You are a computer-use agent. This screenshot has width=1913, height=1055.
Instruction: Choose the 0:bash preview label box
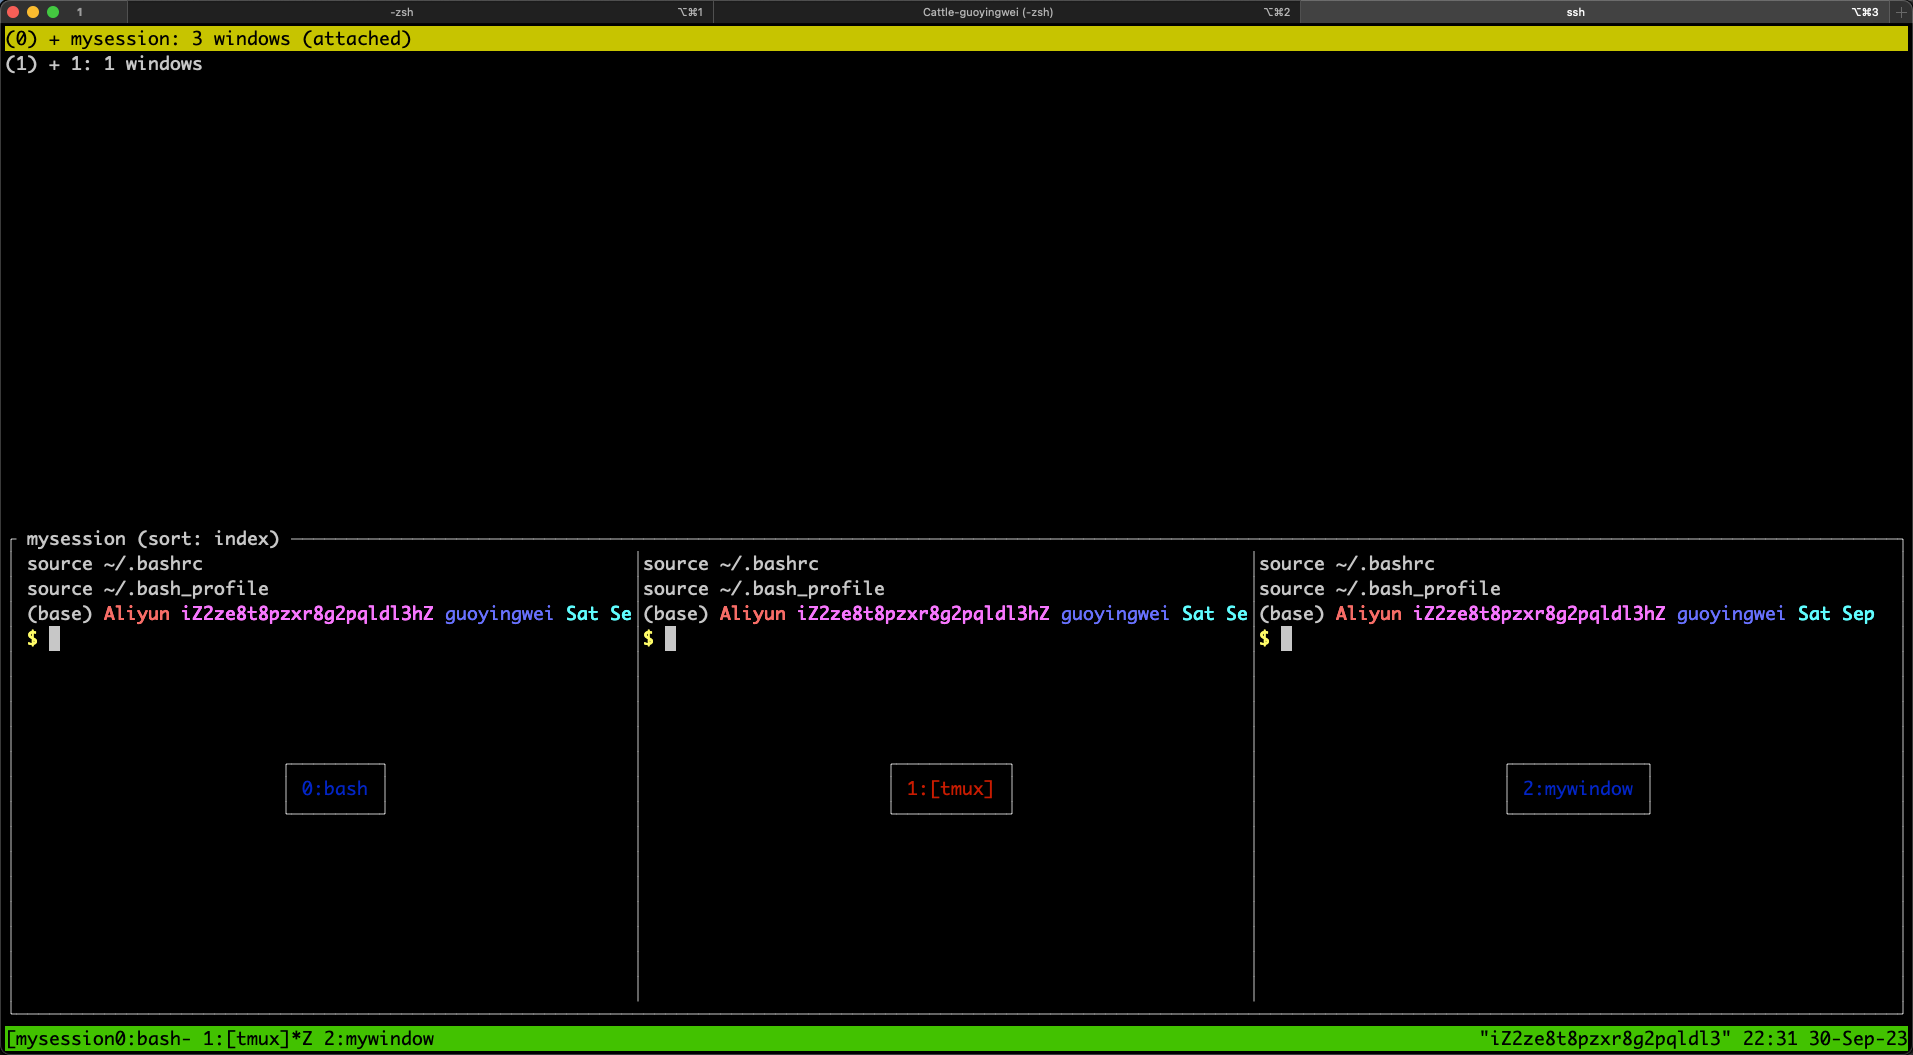pyautogui.click(x=335, y=789)
